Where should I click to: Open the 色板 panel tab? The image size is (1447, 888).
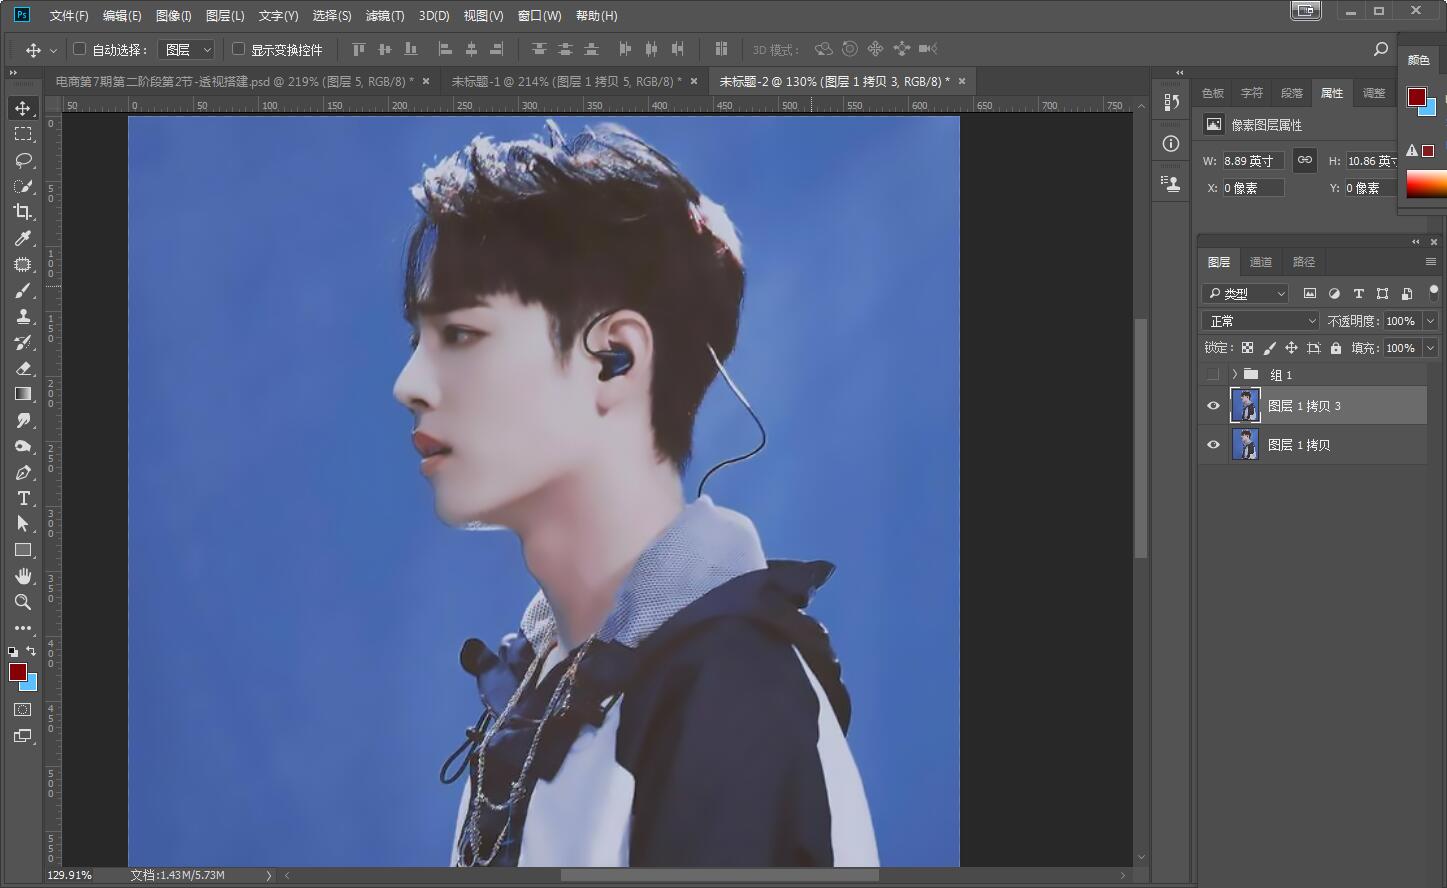(1213, 93)
